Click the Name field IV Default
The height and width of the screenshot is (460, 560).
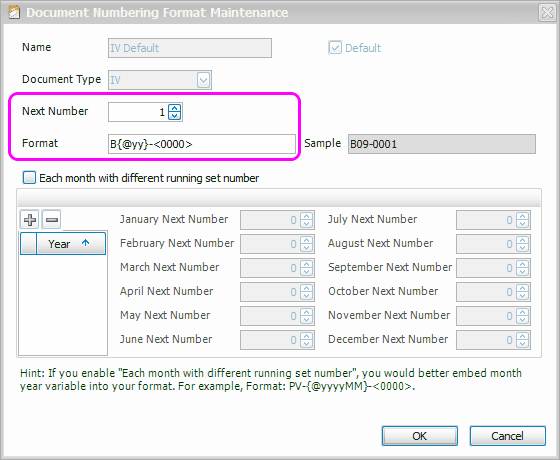tap(190, 48)
